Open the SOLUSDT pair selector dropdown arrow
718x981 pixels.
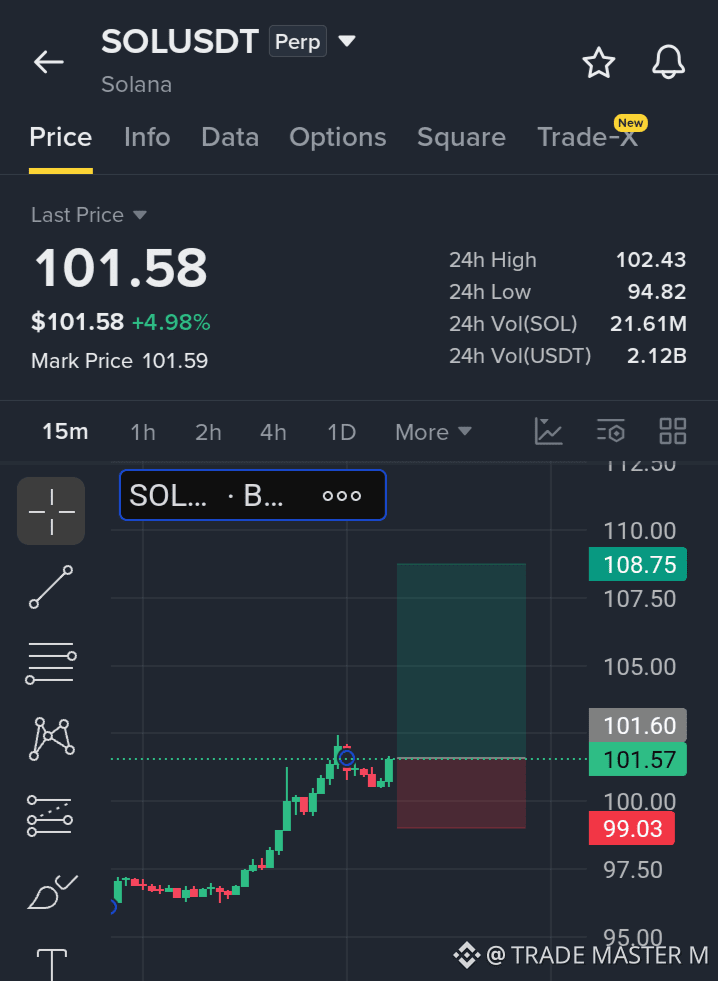point(346,41)
